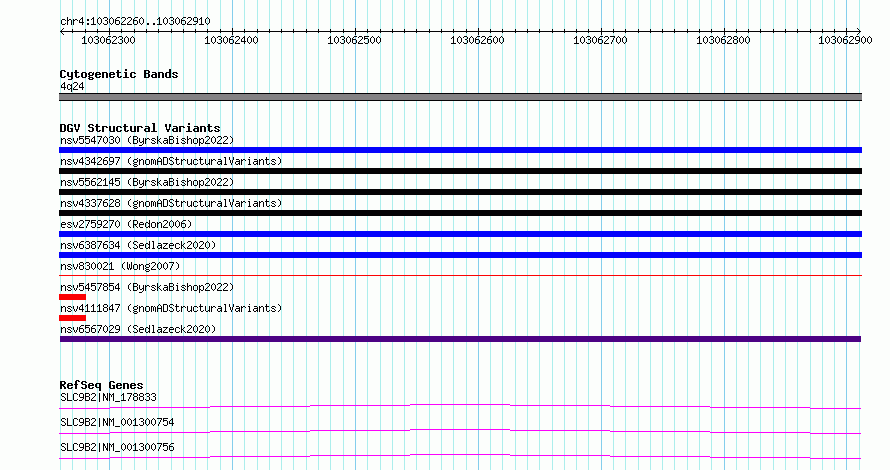Click the short red bar for nsv5457854
The height and width of the screenshot is (470, 890).
[x=72, y=297]
